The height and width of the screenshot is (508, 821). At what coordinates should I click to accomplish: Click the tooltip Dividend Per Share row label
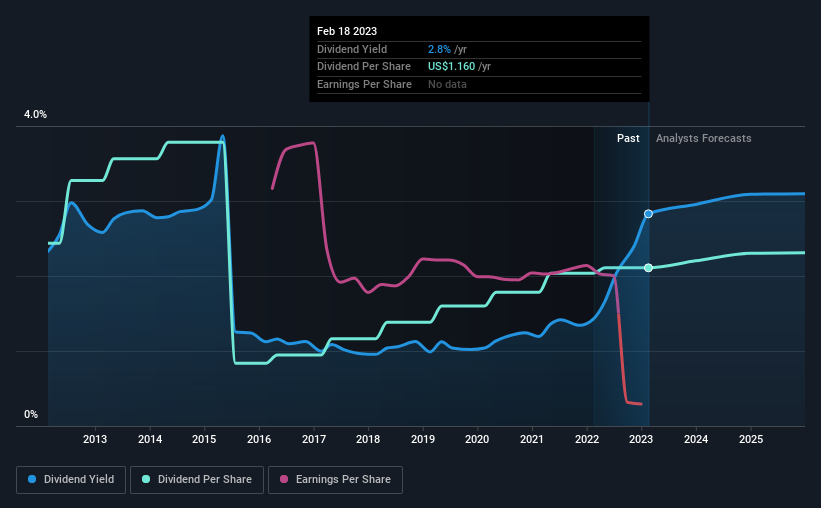pyautogui.click(x=364, y=67)
